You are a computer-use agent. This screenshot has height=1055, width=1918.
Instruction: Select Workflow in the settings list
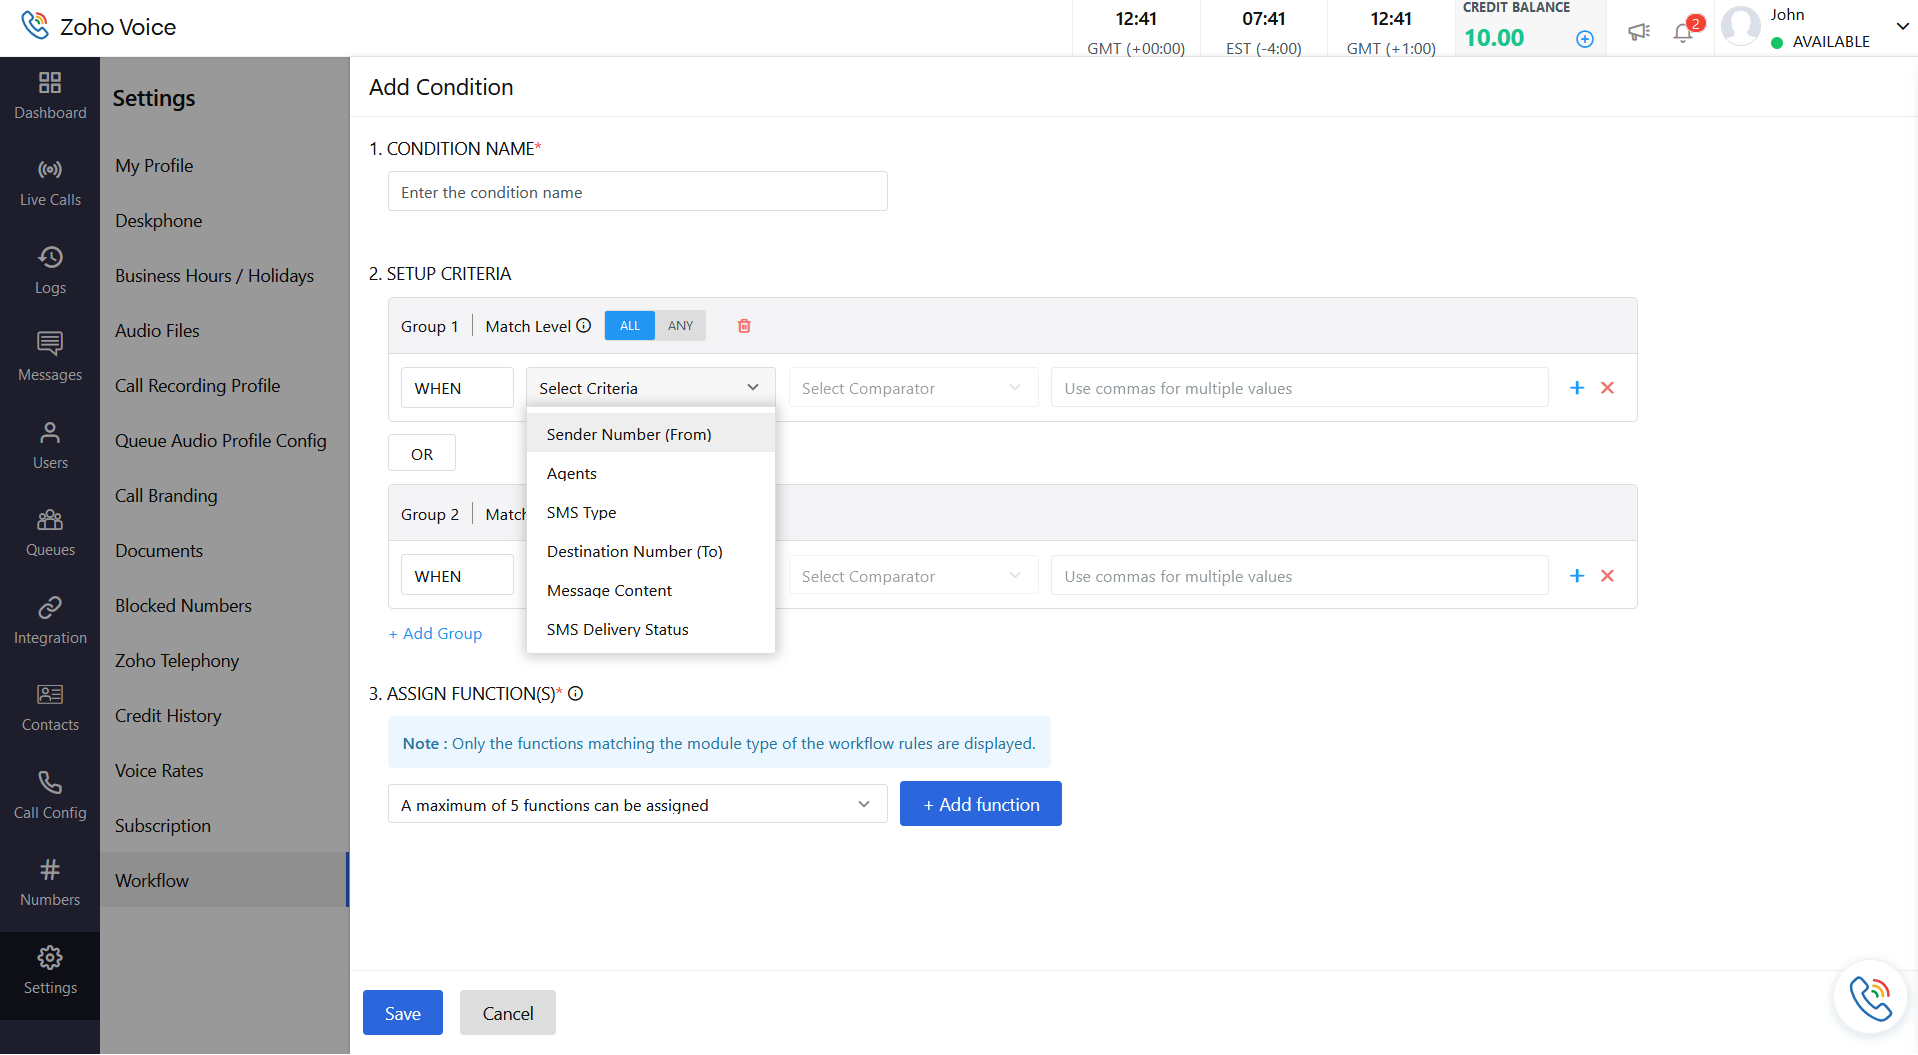click(225, 880)
